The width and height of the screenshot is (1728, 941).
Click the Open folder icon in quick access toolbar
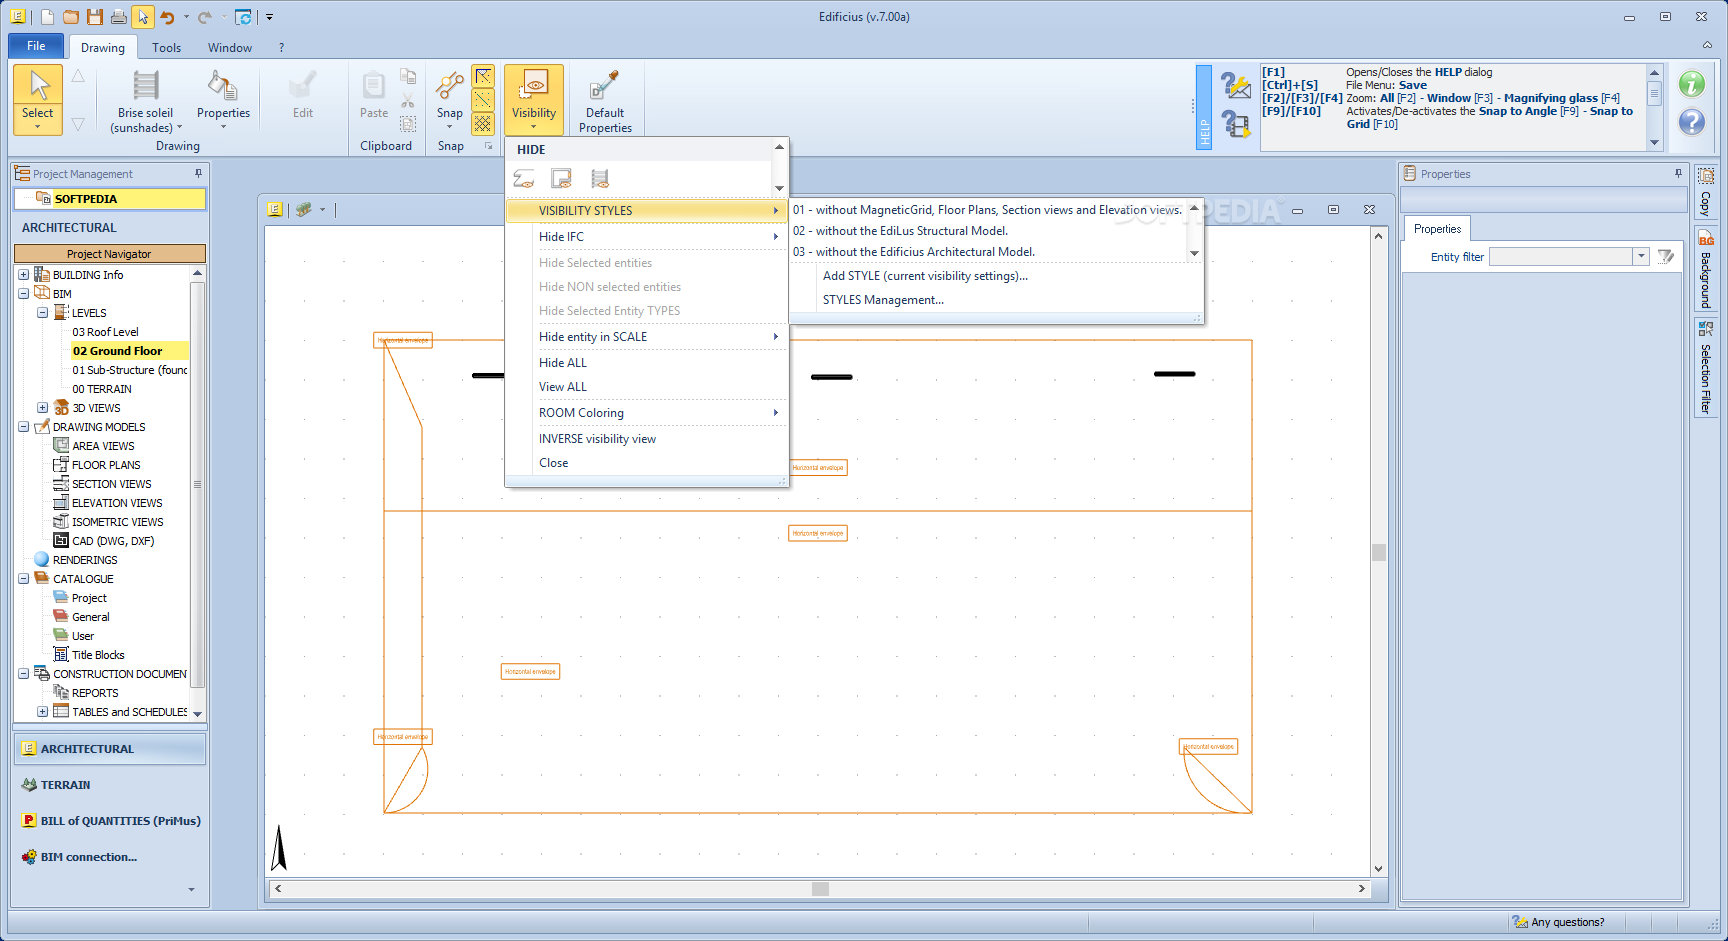[x=71, y=17]
